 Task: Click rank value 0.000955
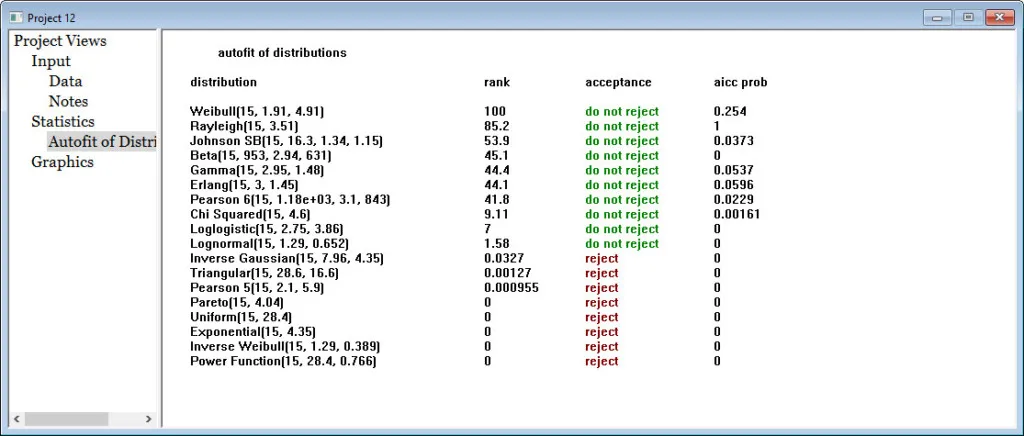pos(511,288)
